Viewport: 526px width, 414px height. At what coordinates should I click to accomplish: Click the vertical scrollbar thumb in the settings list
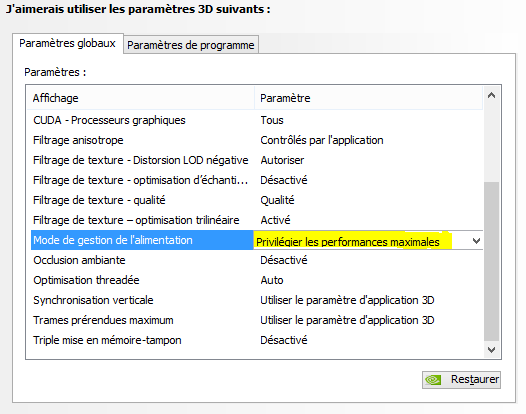[491, 261]
